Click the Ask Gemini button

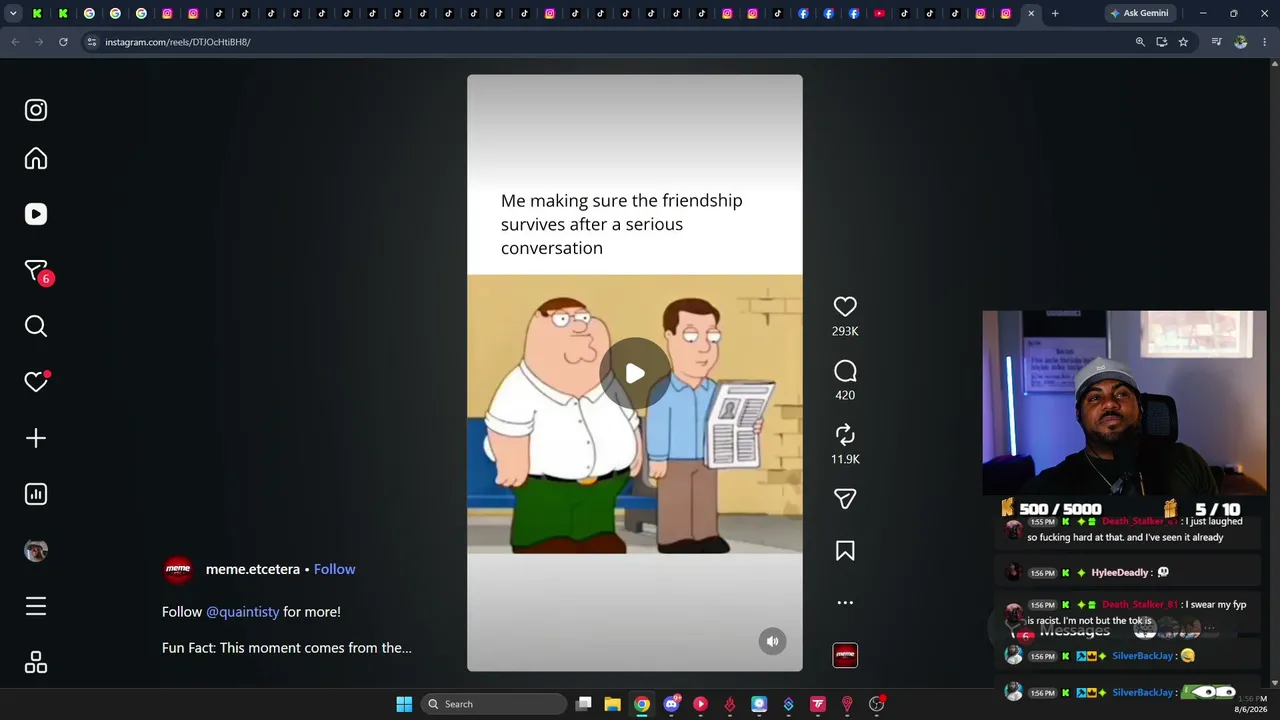(1139, 13)
